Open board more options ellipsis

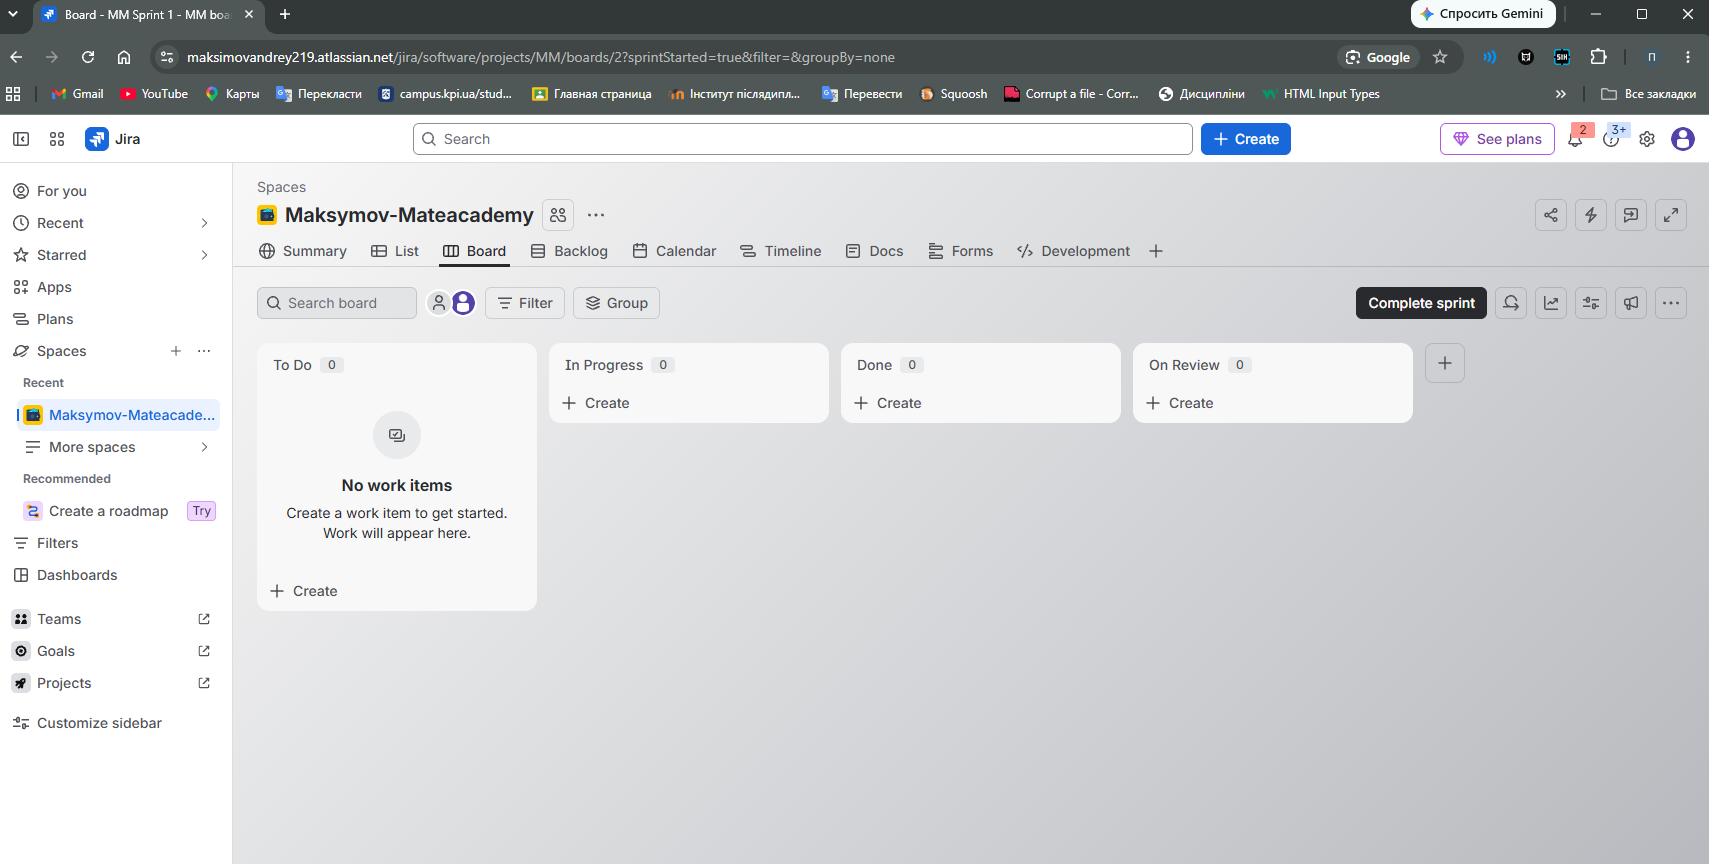[x=1671, y=303]
